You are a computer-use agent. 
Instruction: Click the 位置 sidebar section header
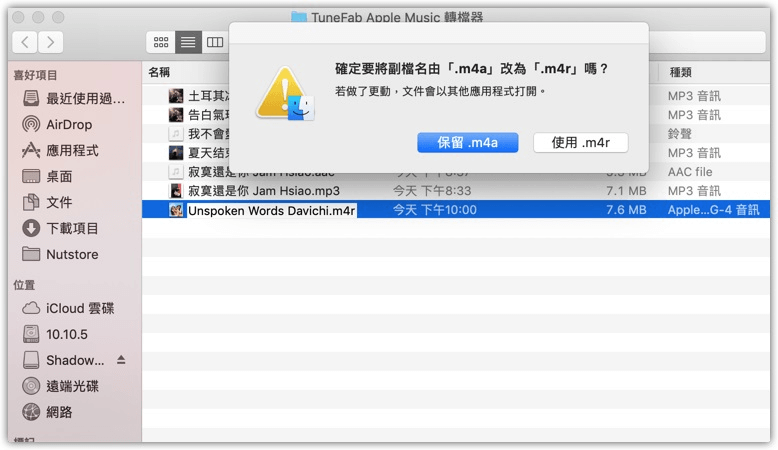pos(24,285)
